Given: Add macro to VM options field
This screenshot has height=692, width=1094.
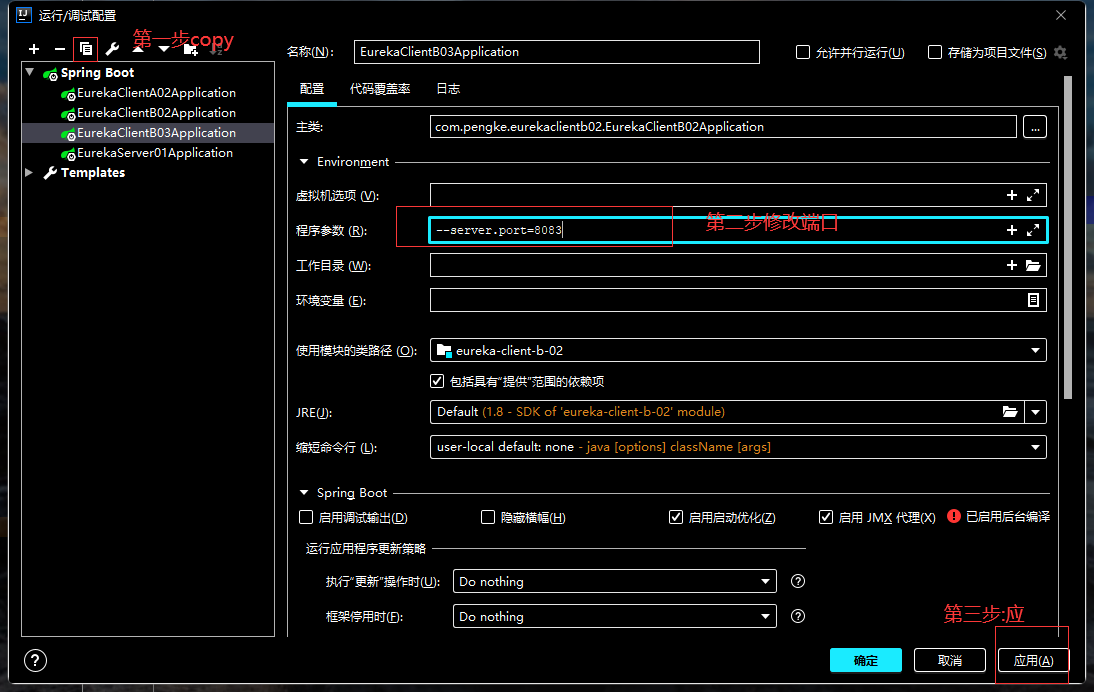Looking at the screenshot, I should [x=1012, y=195].
